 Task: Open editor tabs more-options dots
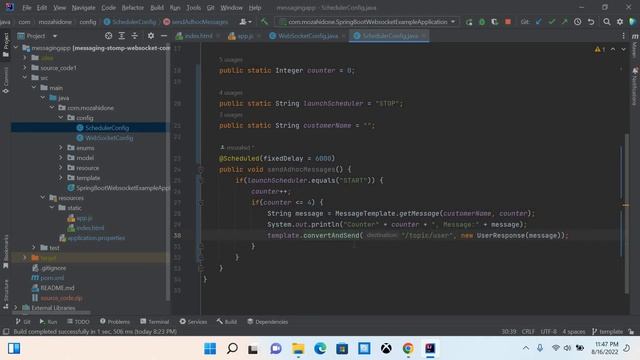[x=623, y=36]
